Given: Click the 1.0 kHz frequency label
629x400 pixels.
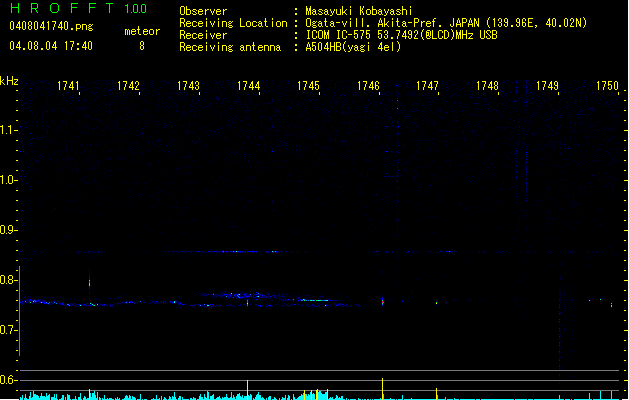Looking at the screenshot, I should (8, 179).
